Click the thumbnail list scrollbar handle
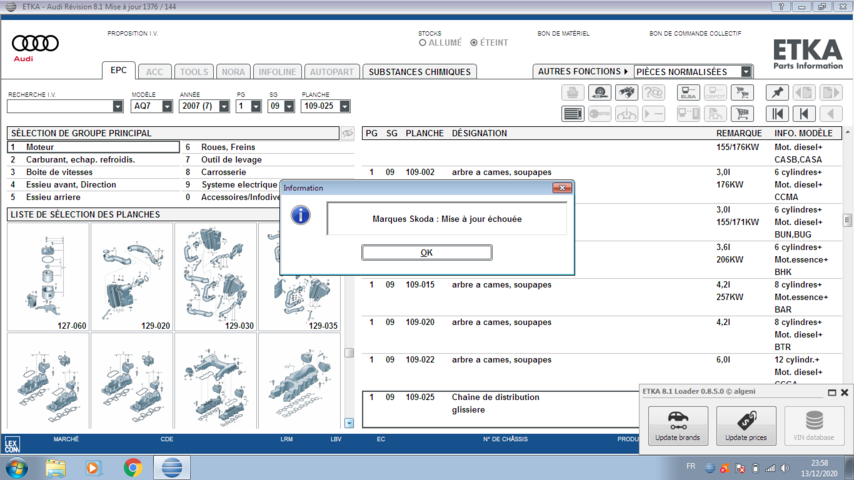Image resolution: width=854 pixels, height=480 pixels. (x=349, y=353)
